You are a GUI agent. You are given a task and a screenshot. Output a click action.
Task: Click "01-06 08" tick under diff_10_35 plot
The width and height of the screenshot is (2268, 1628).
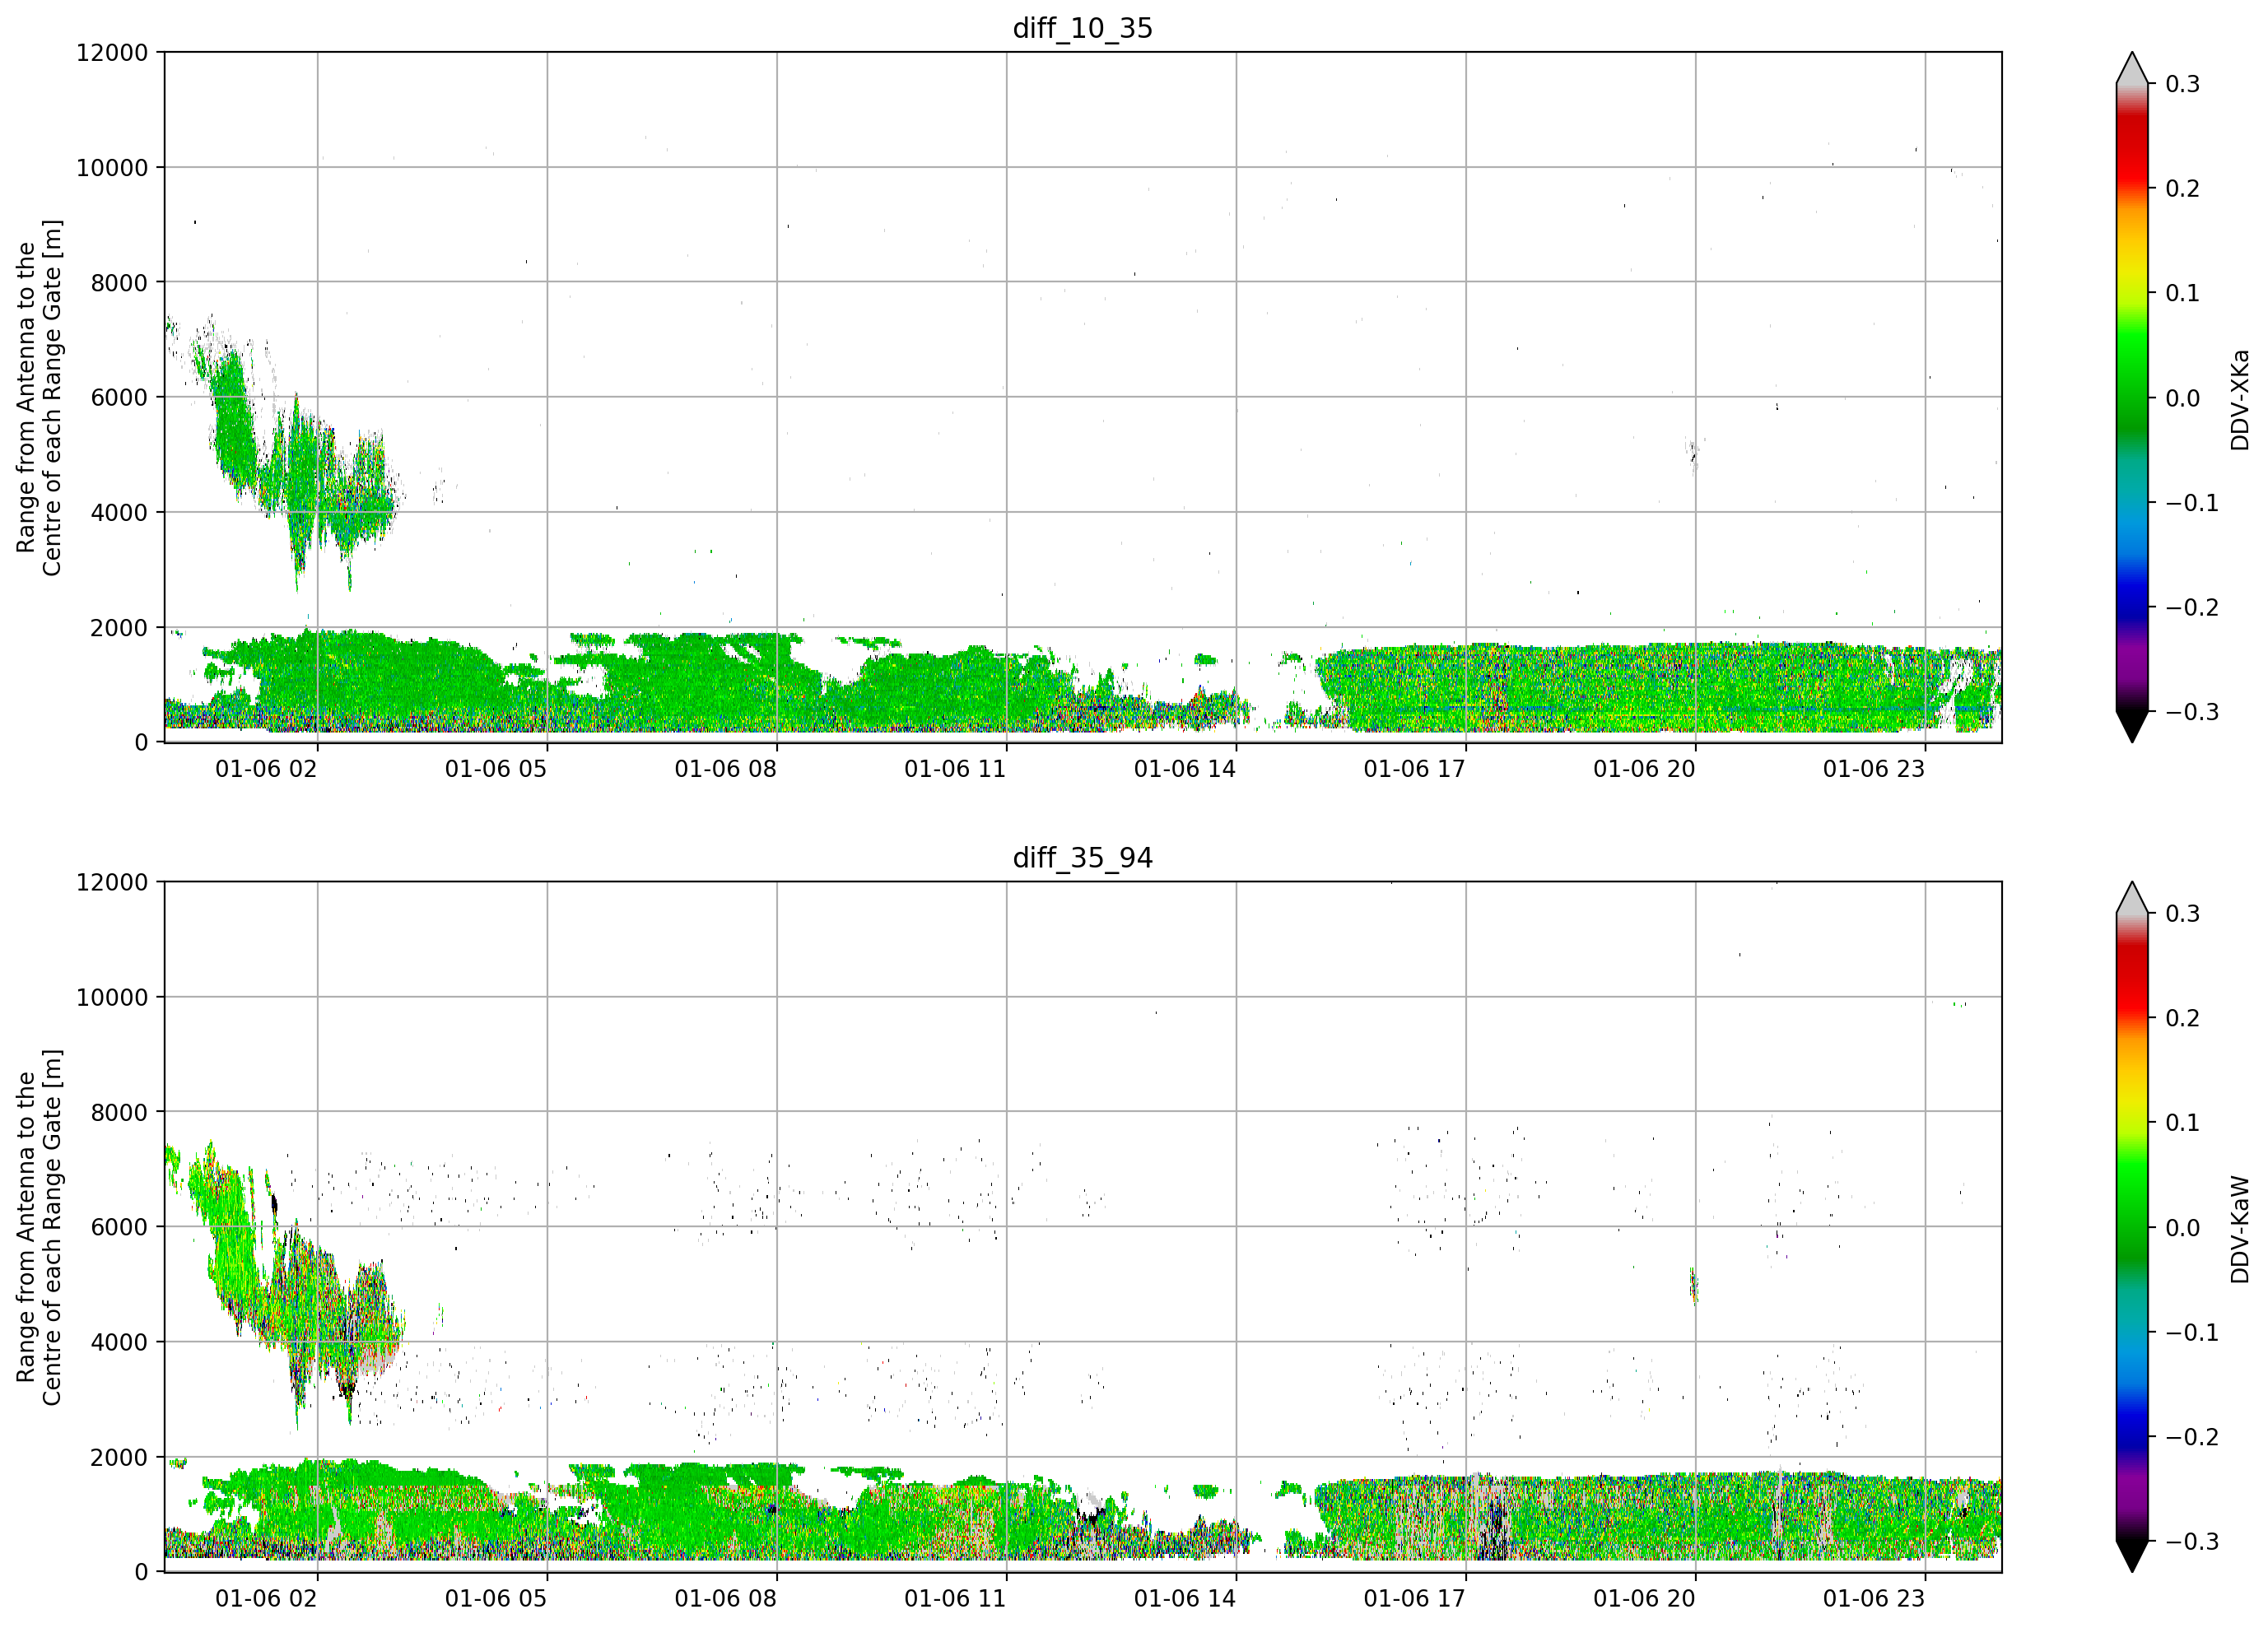point(725,769)
